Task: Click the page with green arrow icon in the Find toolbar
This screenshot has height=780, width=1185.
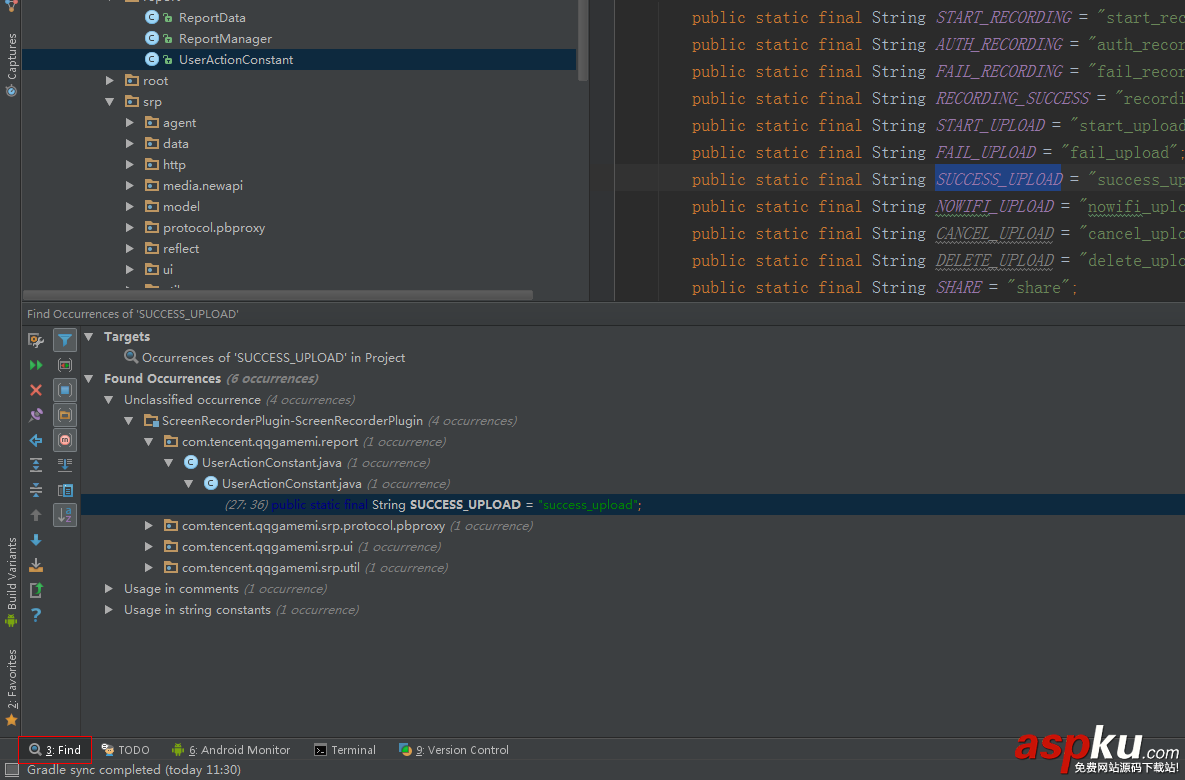Action: (x=36, y=590)
